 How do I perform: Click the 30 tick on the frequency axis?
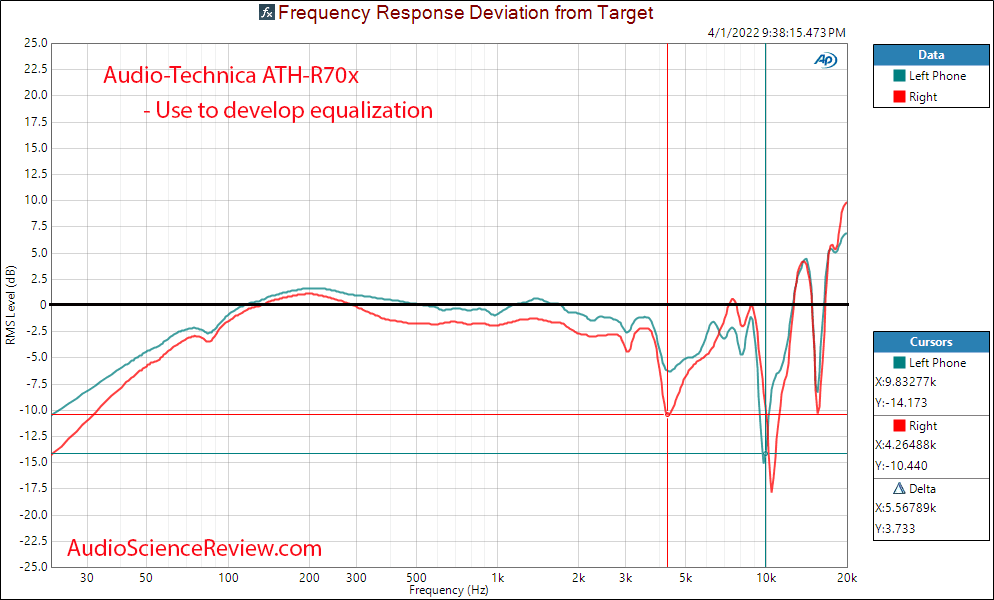87,578
